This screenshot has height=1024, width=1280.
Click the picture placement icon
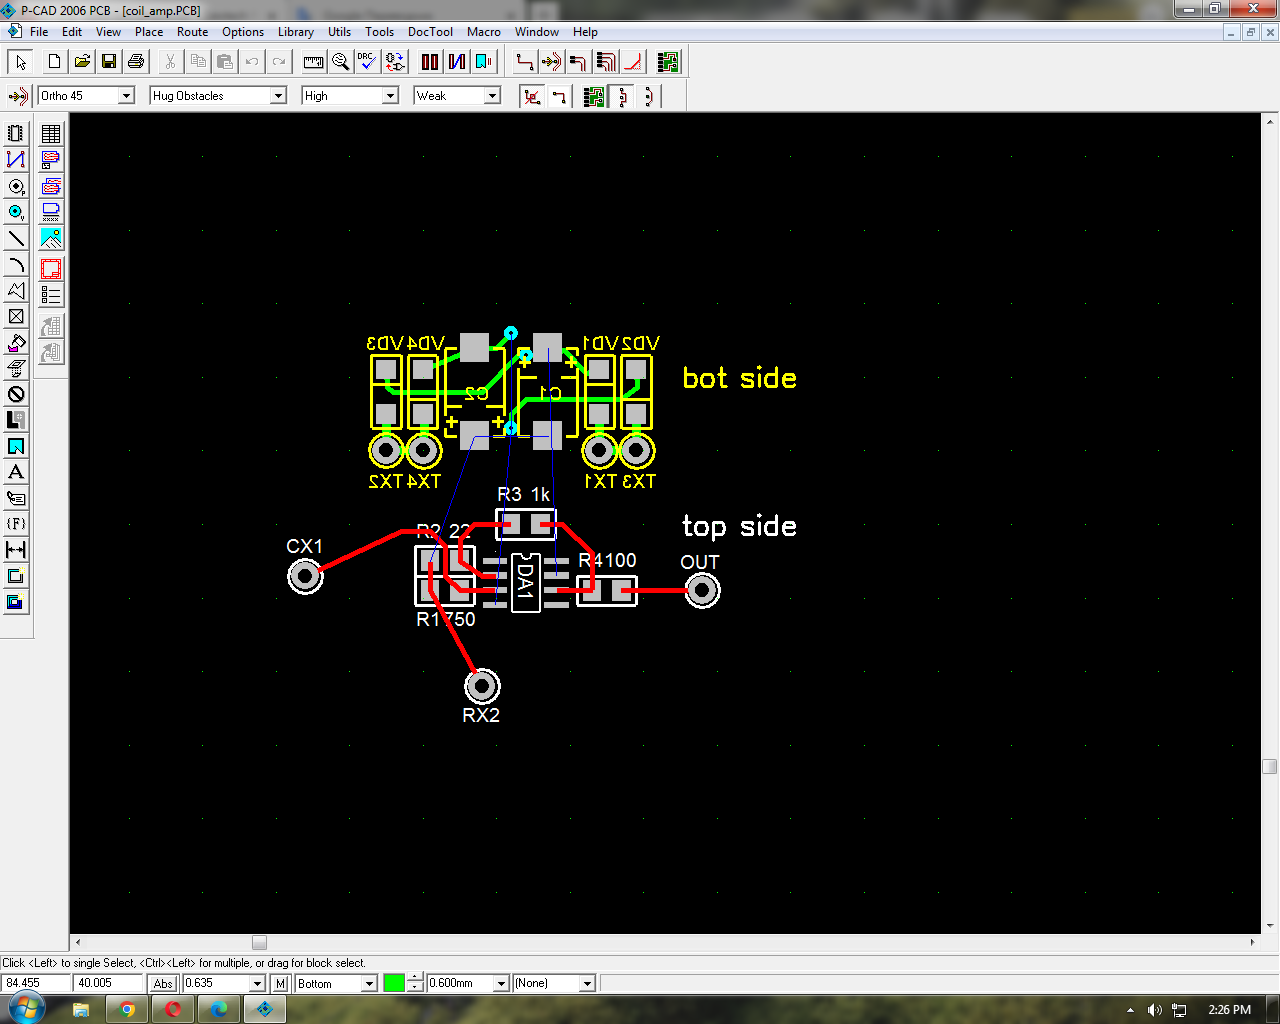[51, 238]
